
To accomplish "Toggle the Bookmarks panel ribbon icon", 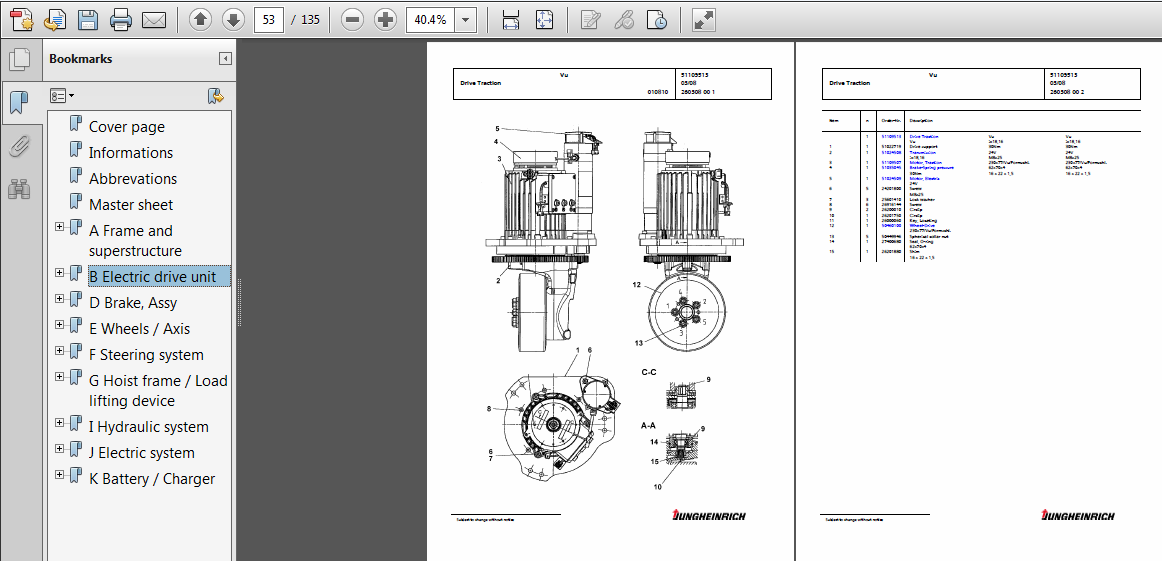I will [x=19, y=102].
